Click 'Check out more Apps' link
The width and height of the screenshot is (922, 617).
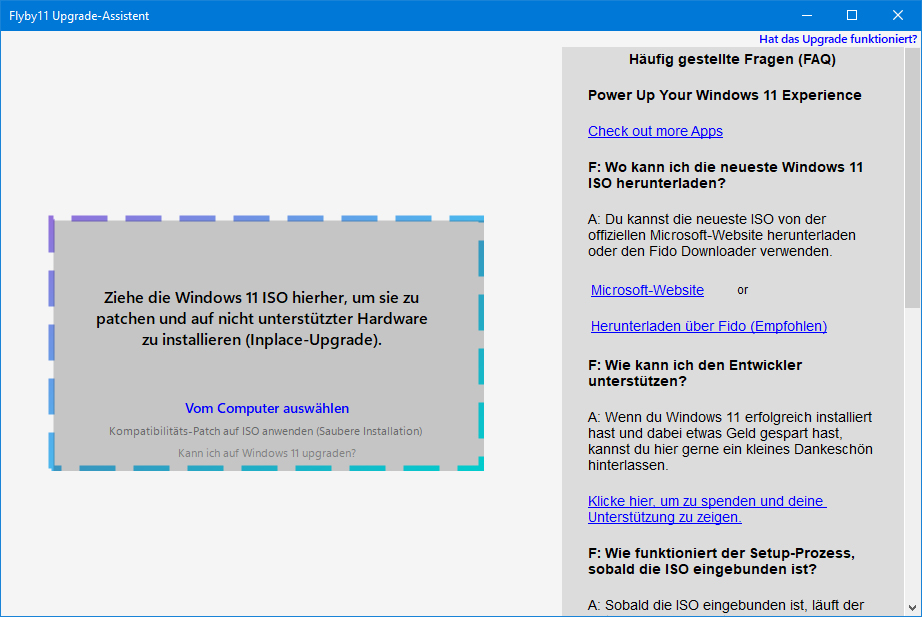(x=655, y=131)
